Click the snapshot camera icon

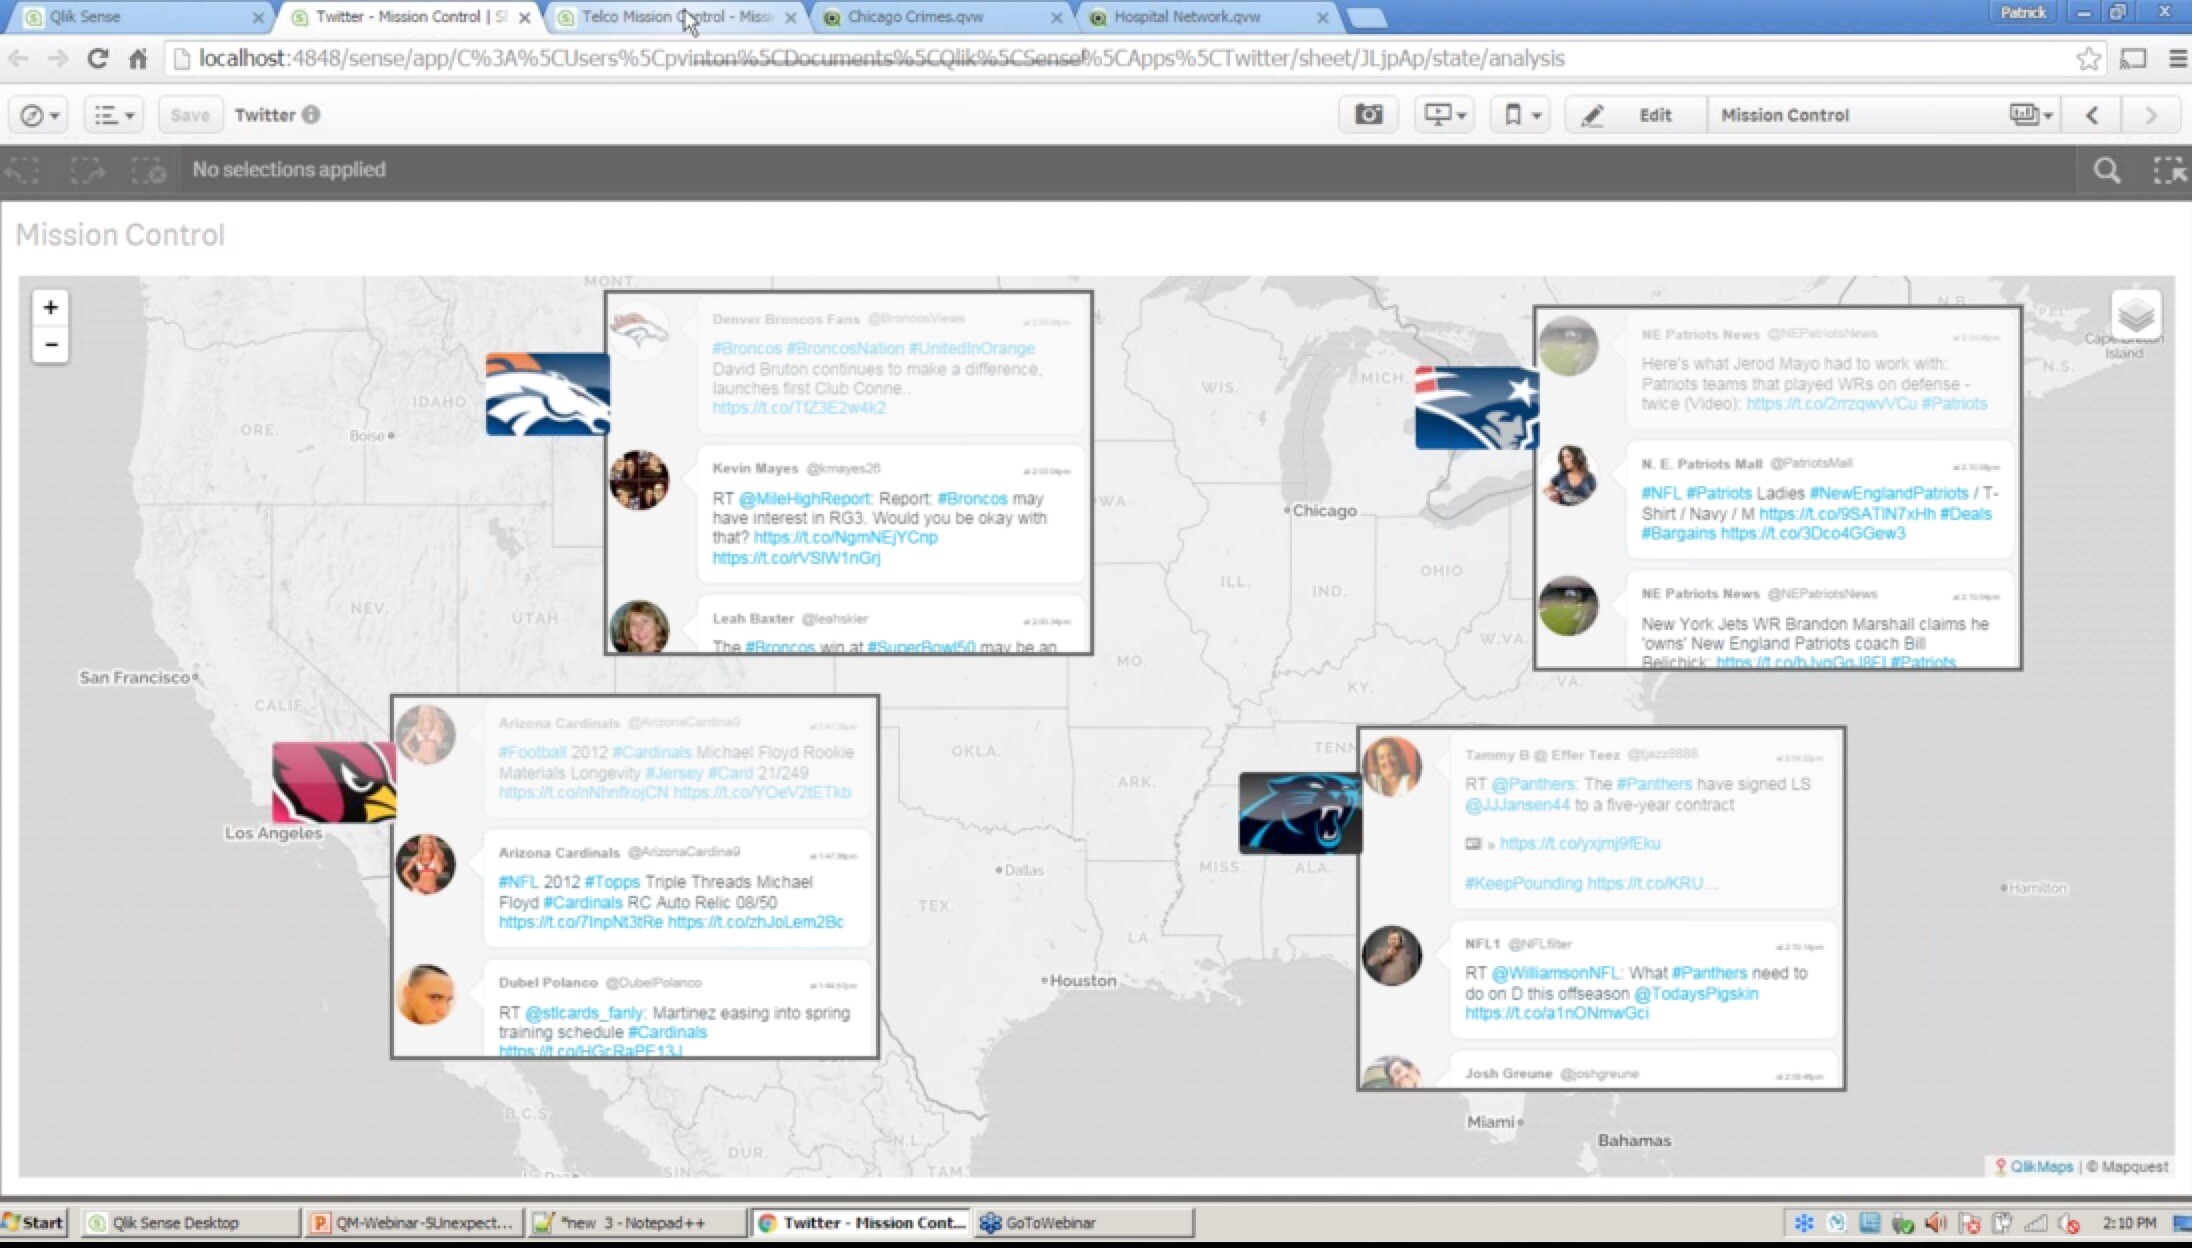tap(1368, 115)
